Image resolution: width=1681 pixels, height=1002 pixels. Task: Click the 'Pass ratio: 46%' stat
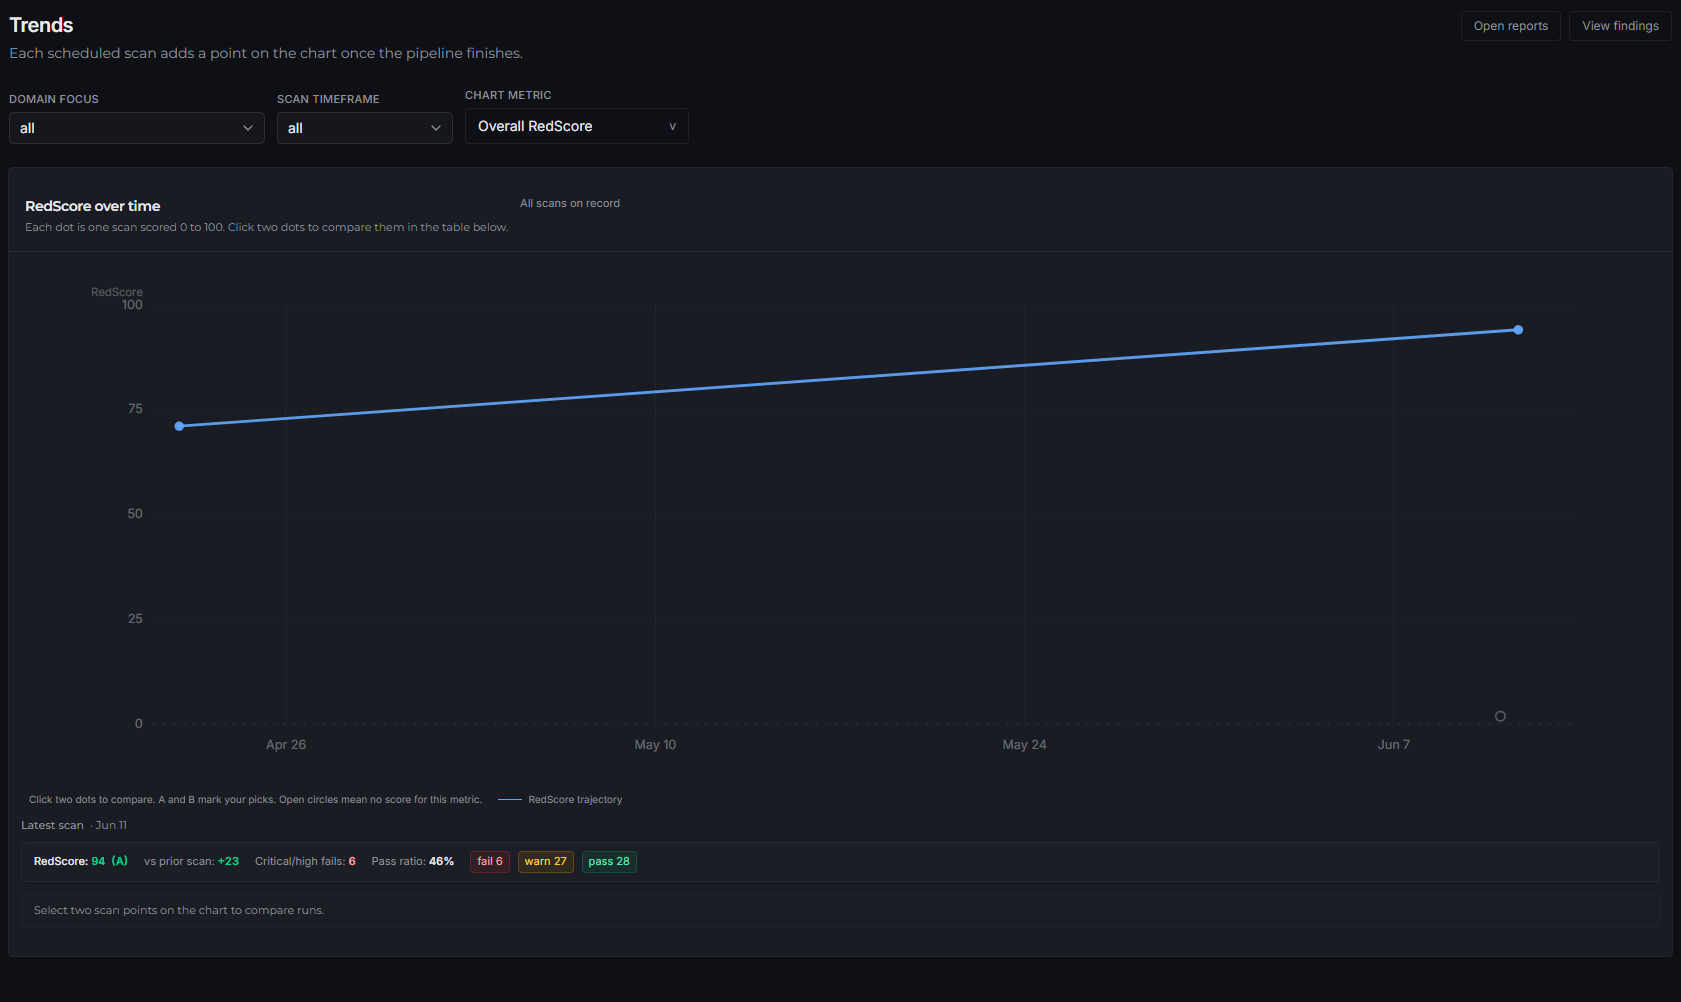click(413, 862)
